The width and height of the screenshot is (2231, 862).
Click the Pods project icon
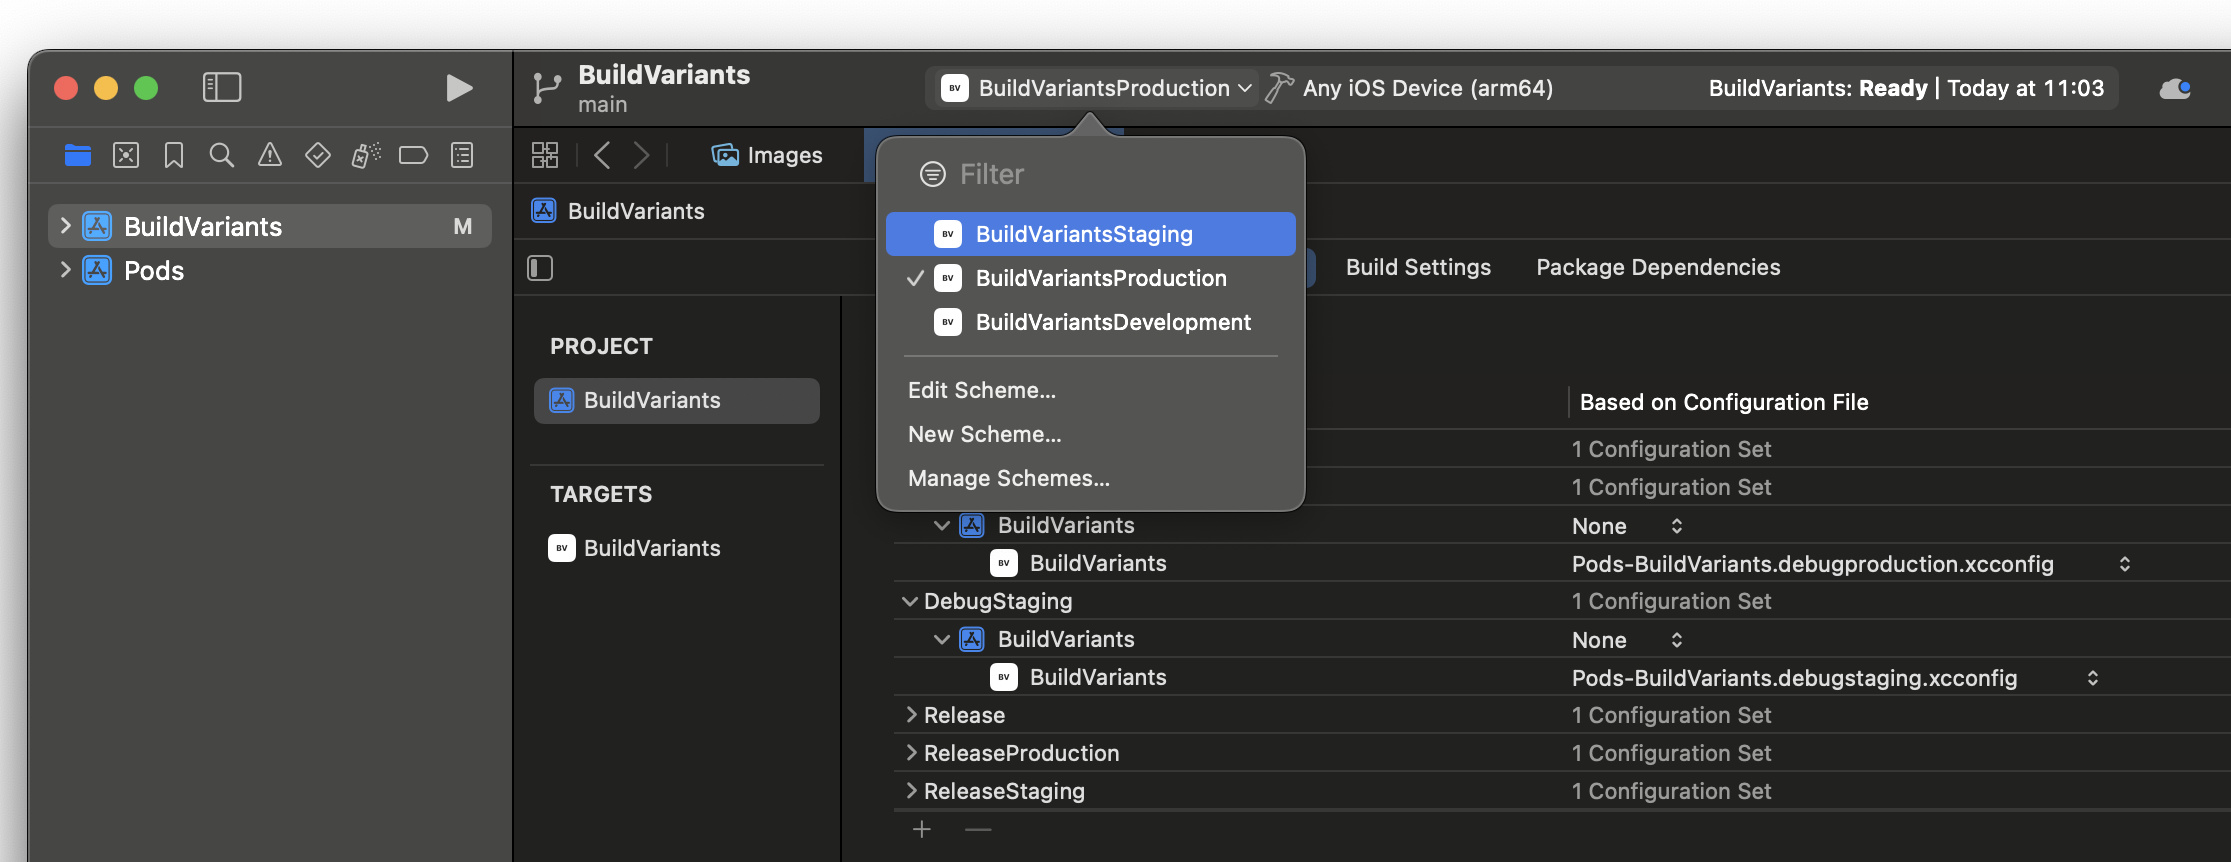(x=97, y=270)
